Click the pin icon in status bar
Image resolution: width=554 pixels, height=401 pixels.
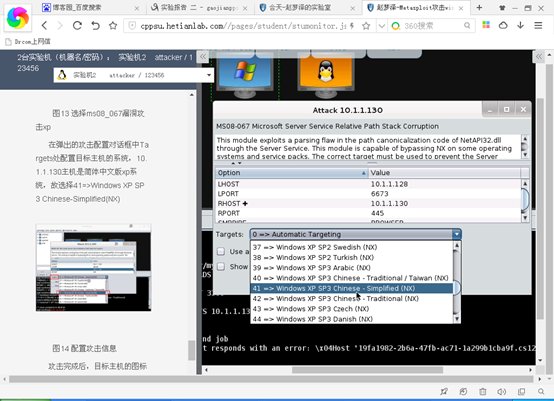pyautogui.click(x=444, y=391)
